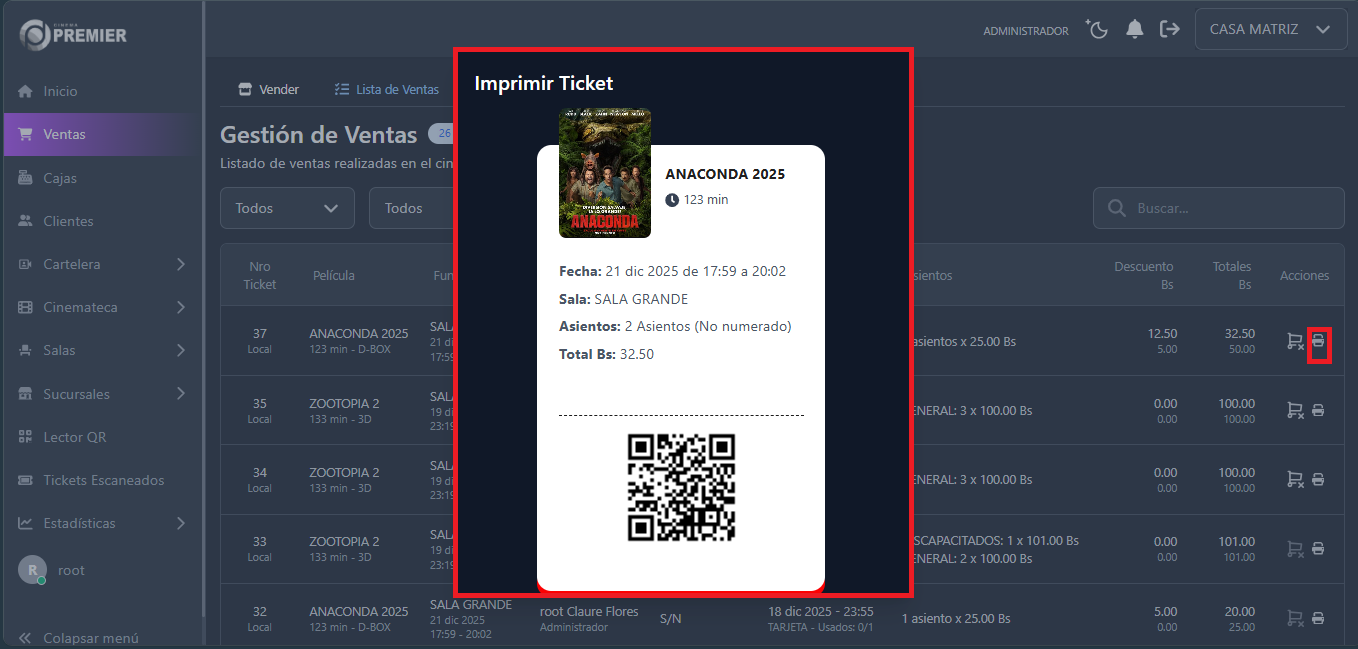Toggle dark mode moon icon

(1098, 30)
